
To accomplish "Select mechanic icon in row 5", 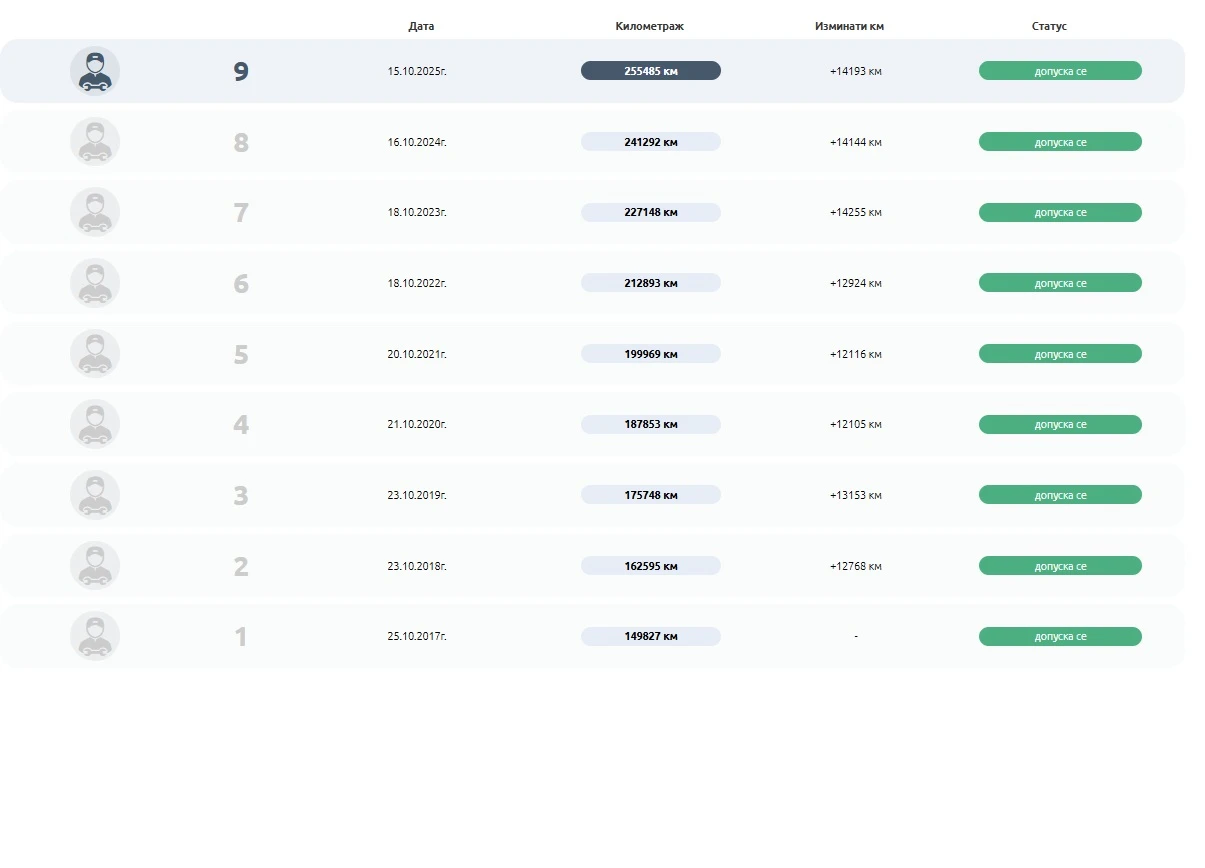I will pos(95,354).
